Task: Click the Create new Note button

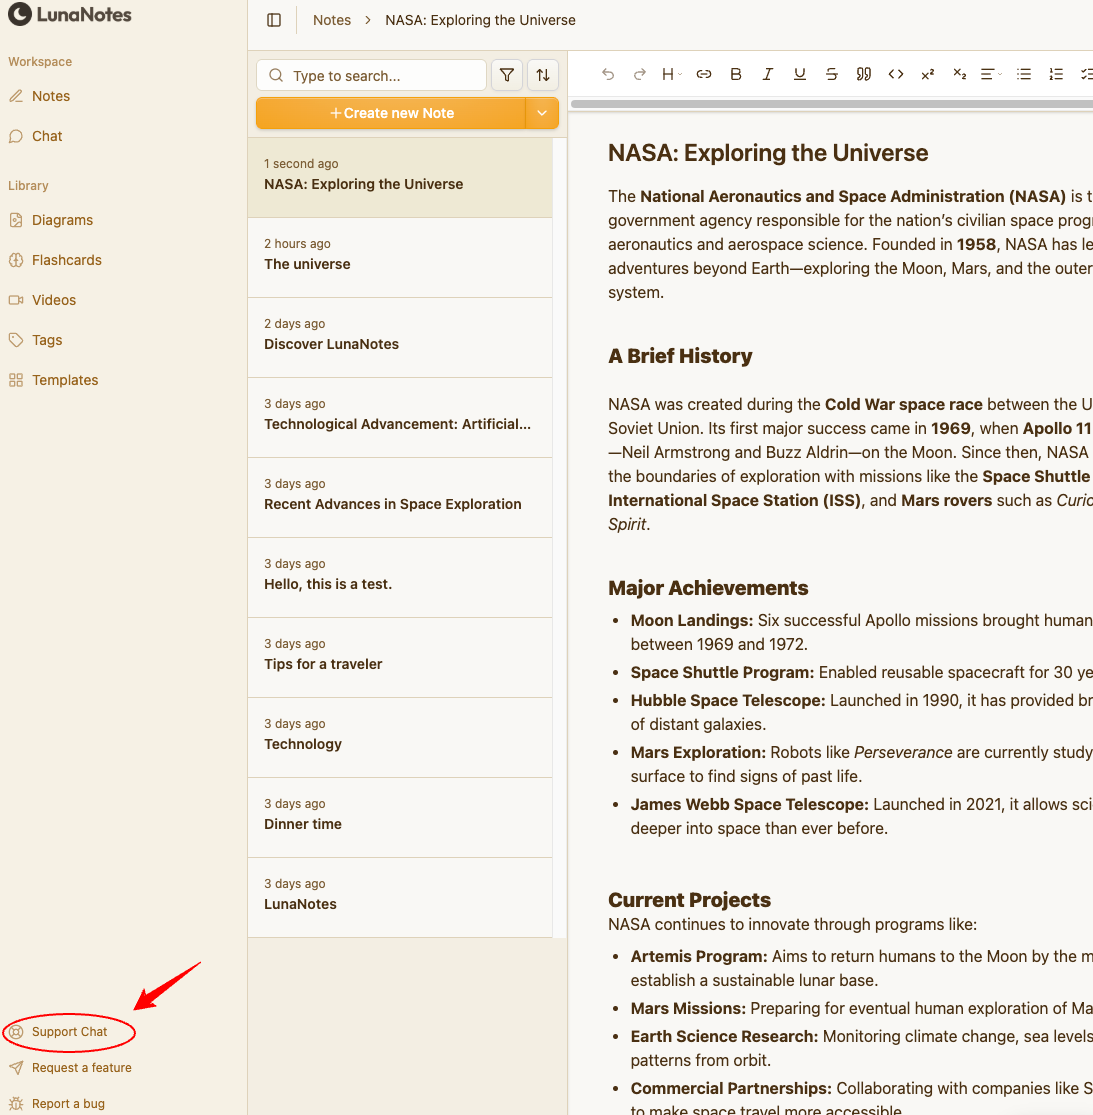Action: 391,113
